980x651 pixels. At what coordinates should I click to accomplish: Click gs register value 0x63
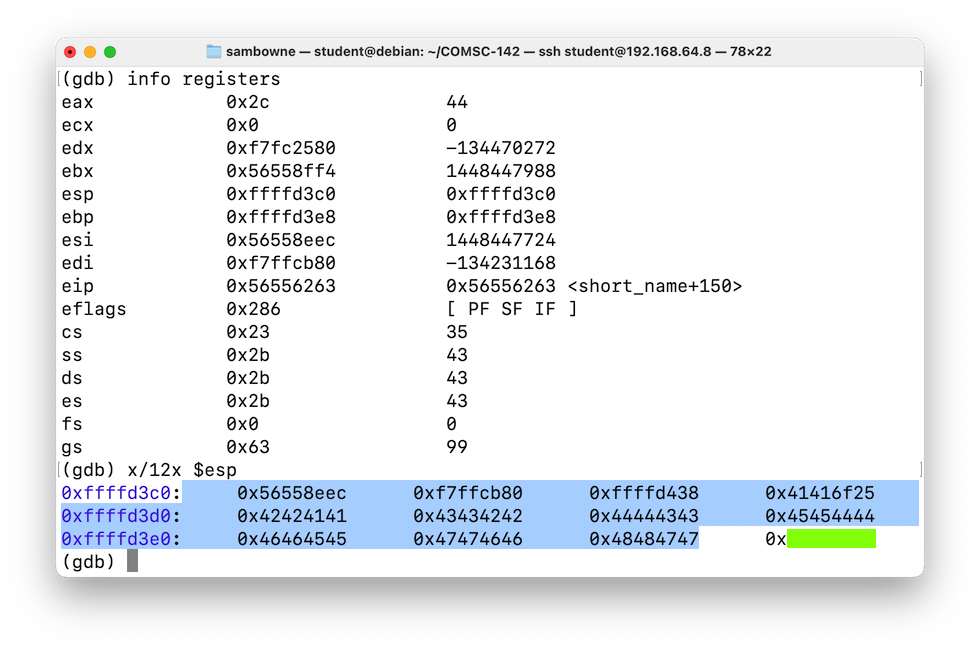[x=248, y=447]
